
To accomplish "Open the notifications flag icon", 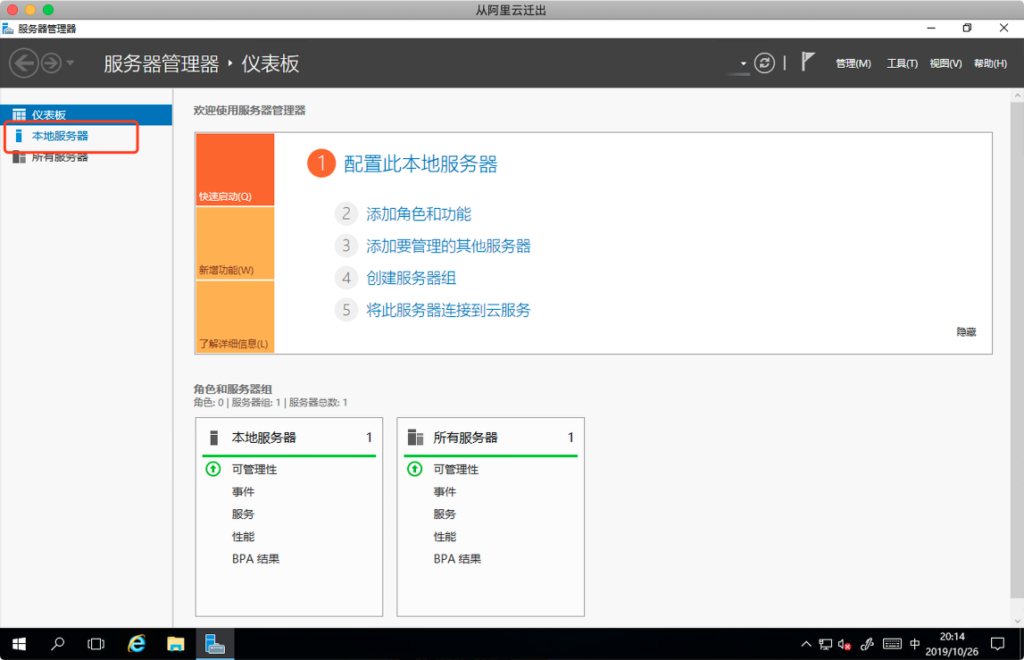I will coord(808,62).
